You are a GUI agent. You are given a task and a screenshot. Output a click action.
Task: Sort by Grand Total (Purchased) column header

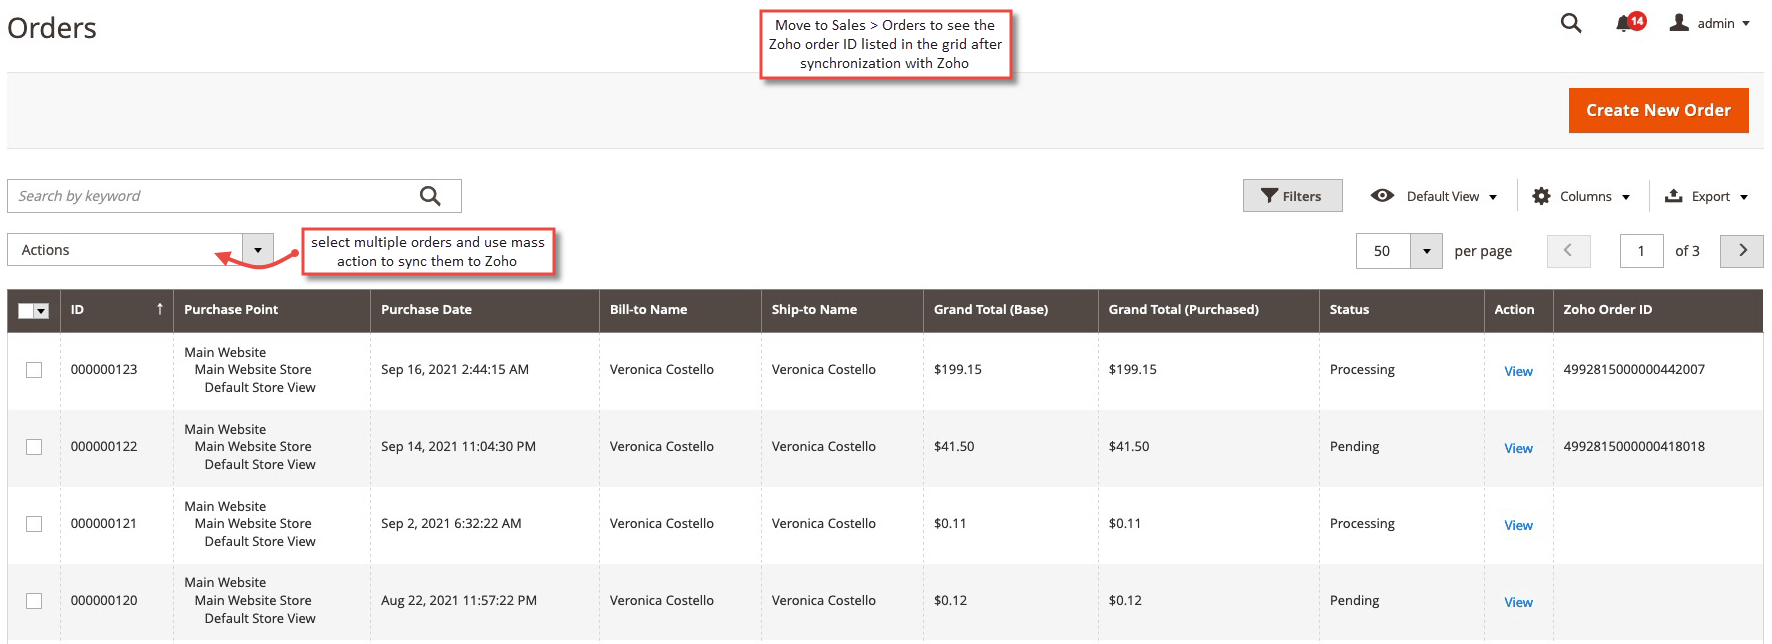click(1208, 310)
